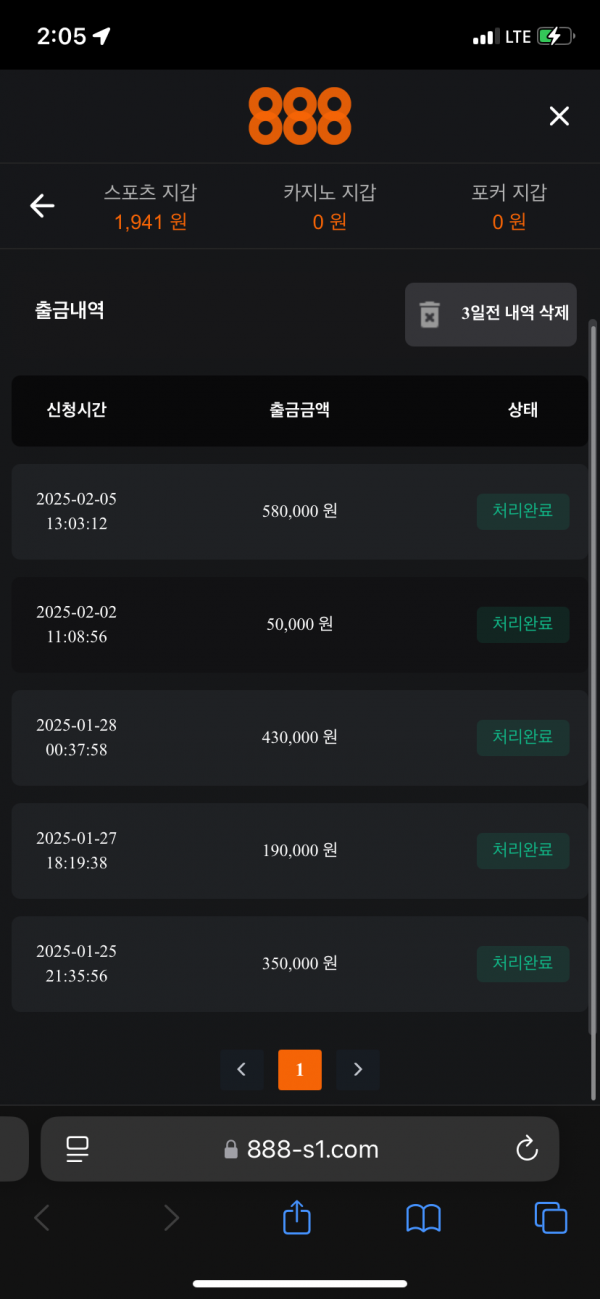Select page 1 in pagination
This screenshot has height=1299, width=600.
[x=300, y=1070]
